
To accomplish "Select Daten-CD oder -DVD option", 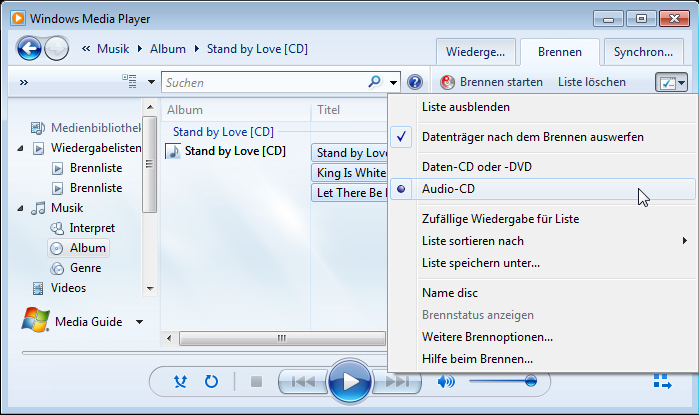I will (x=543, y=167).
